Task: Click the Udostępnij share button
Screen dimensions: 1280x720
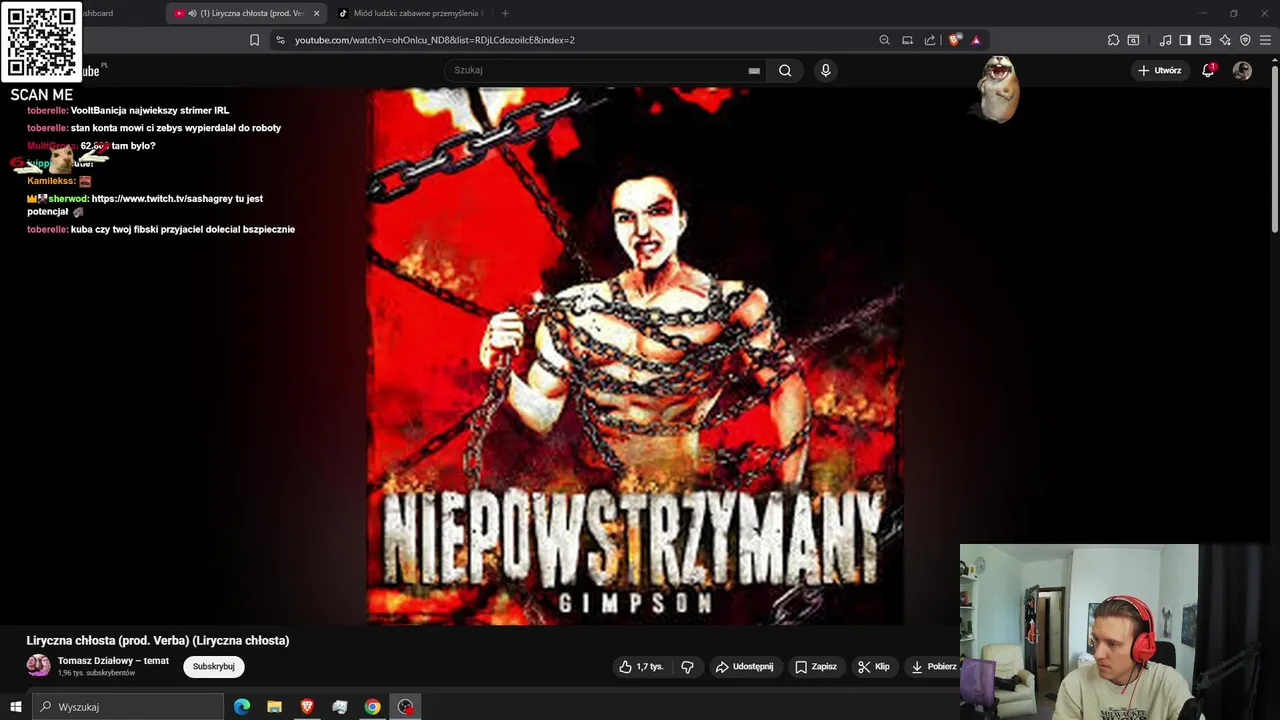Action: 744,666
